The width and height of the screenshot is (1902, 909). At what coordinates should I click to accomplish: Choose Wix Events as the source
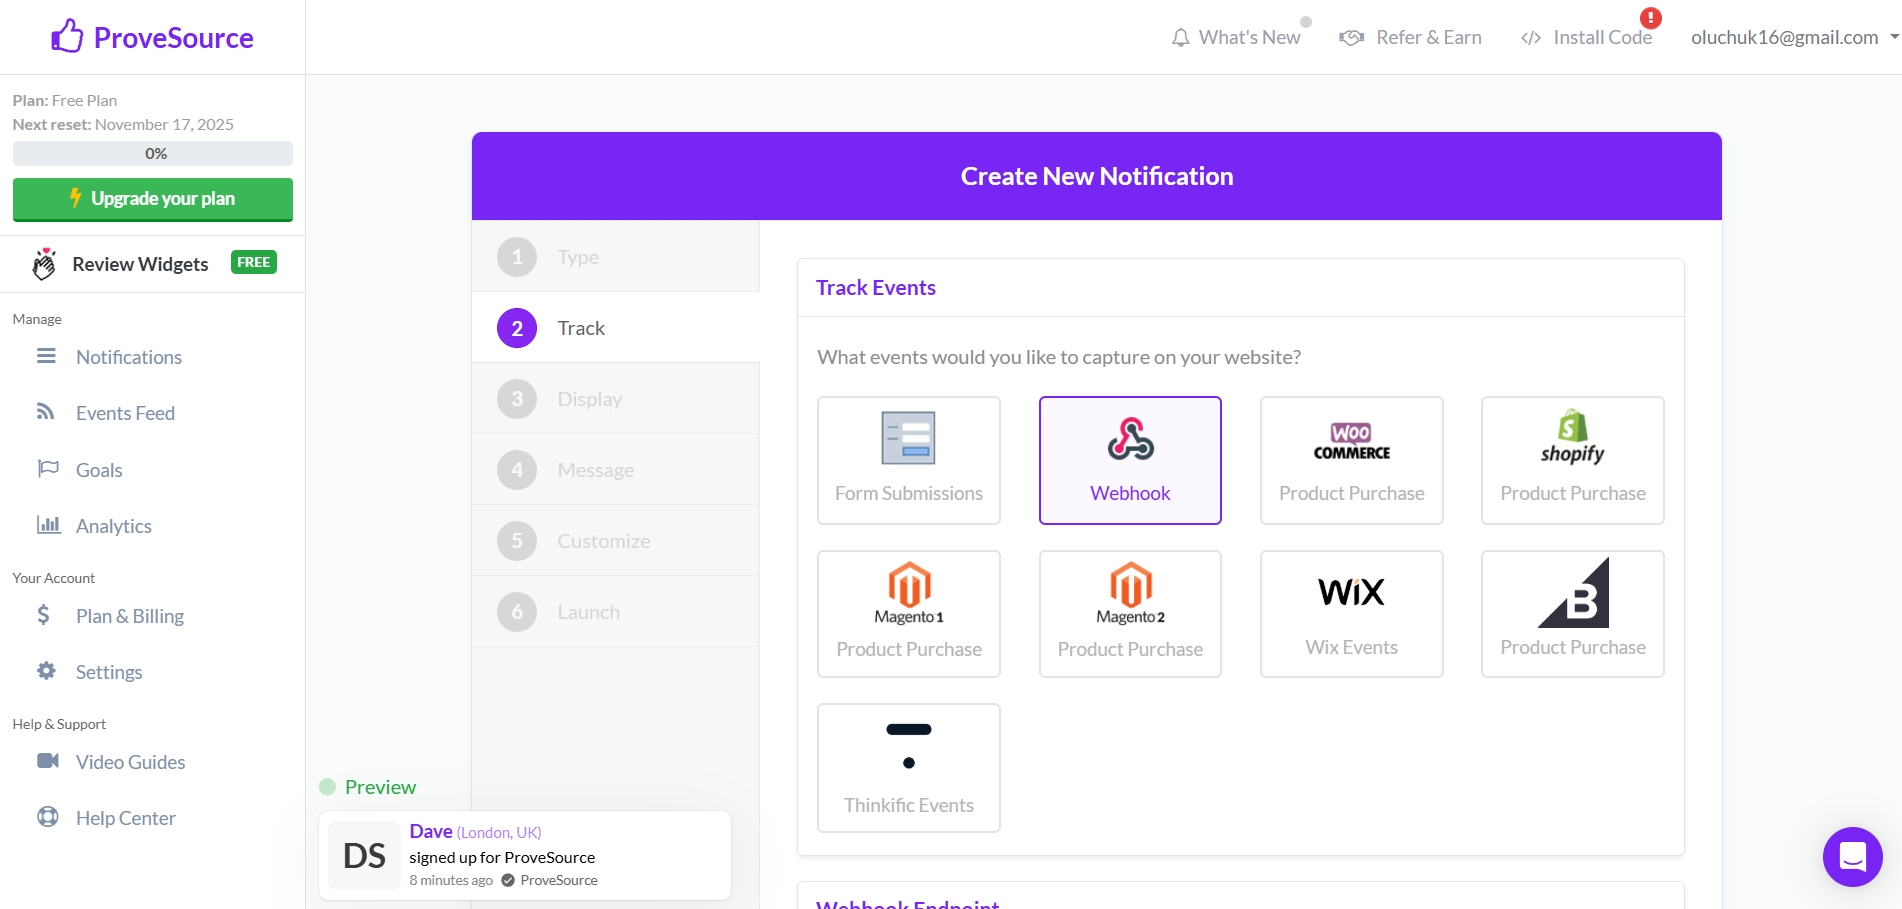pos(1351,613)
